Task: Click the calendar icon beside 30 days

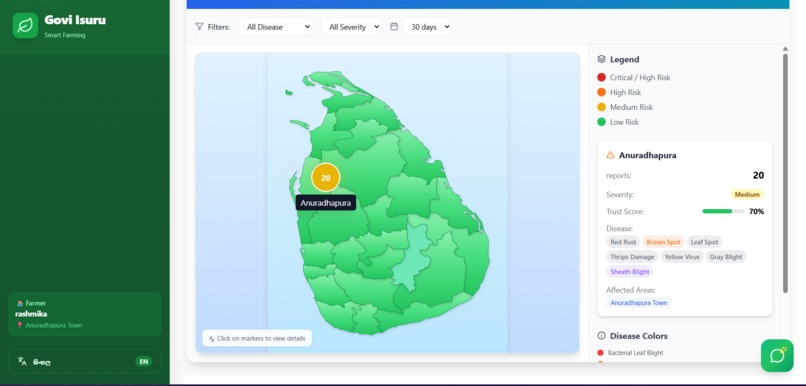Action: [x=394, y=26]
